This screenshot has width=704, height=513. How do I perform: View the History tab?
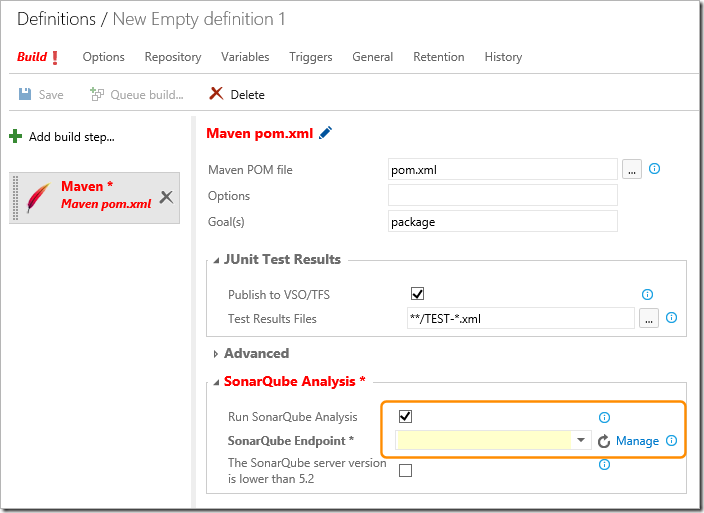tap(503, 57)
